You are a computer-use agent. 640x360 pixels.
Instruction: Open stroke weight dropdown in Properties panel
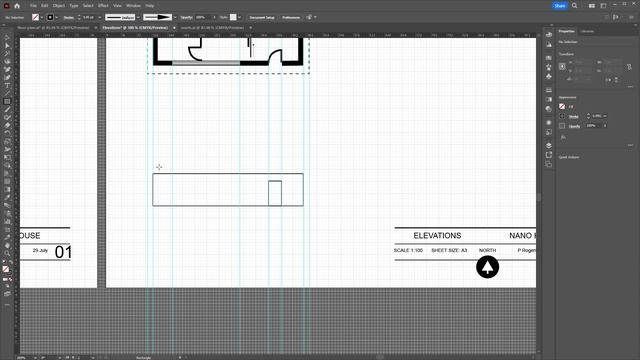[605, 116]
